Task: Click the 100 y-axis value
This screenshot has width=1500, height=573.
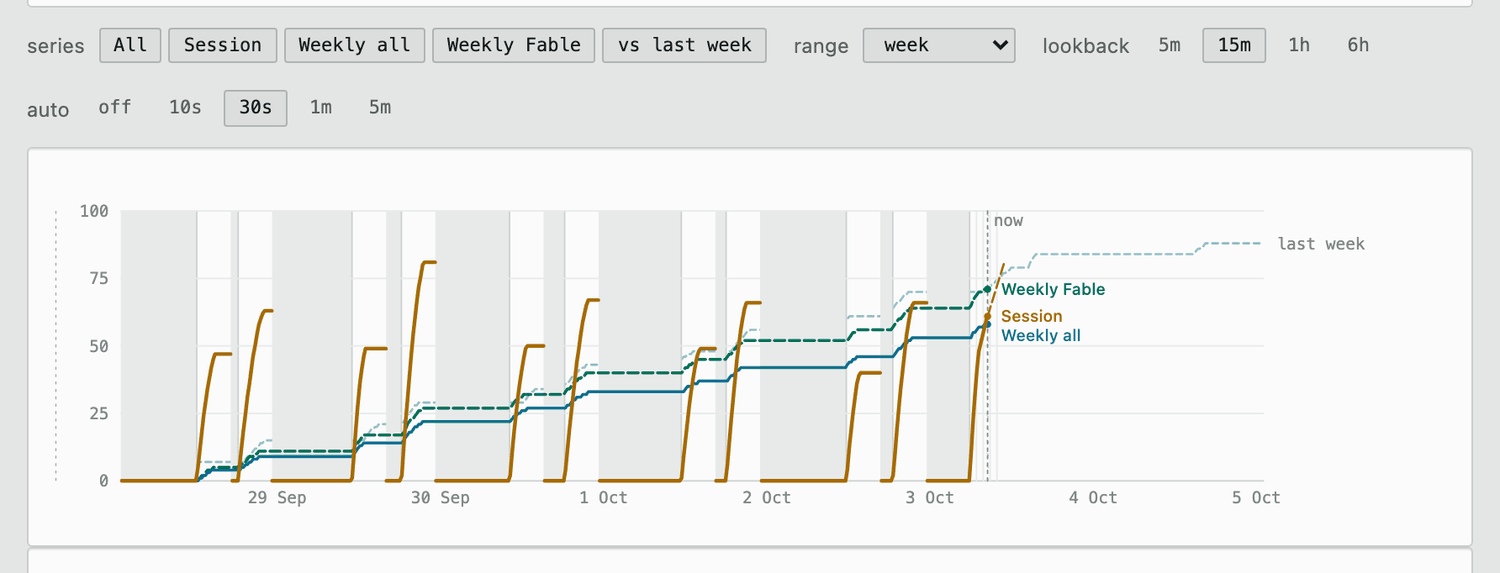Action: tap(94, 211)
